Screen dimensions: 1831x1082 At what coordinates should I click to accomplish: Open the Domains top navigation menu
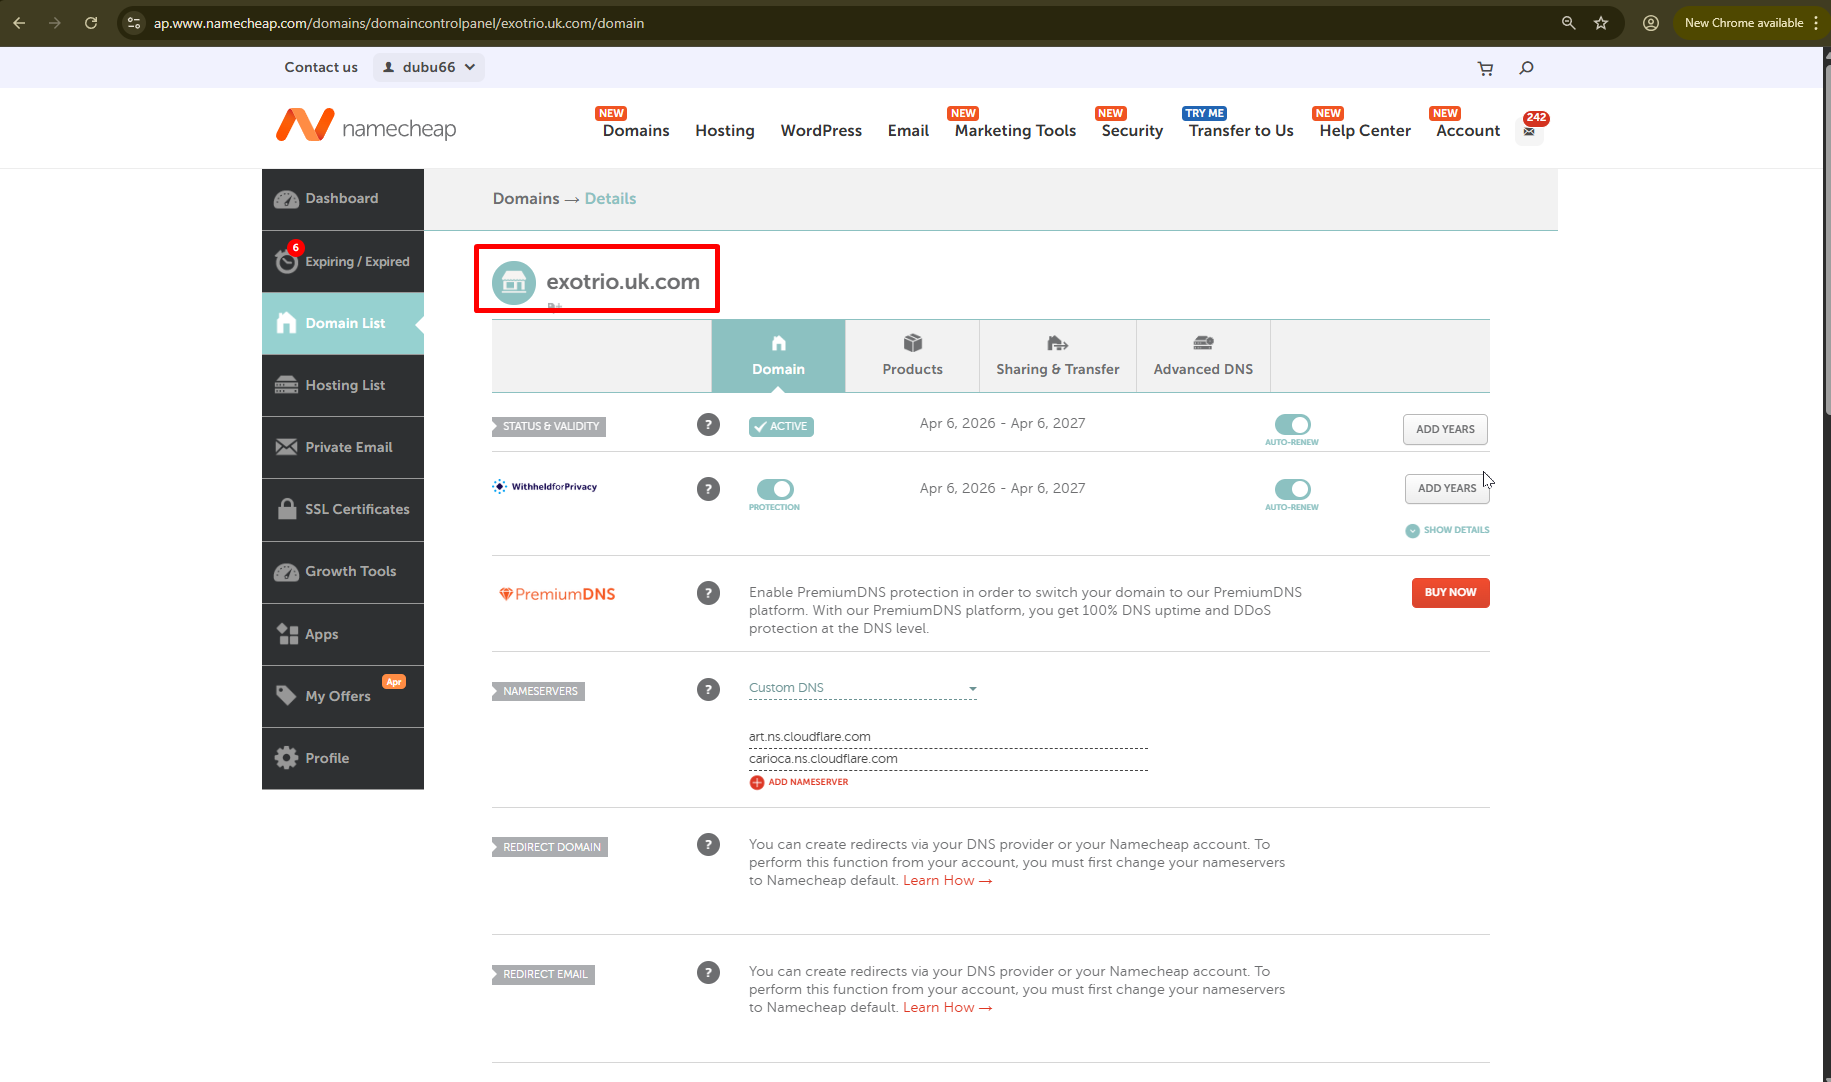pyautogui.click(x=636, y=131)
